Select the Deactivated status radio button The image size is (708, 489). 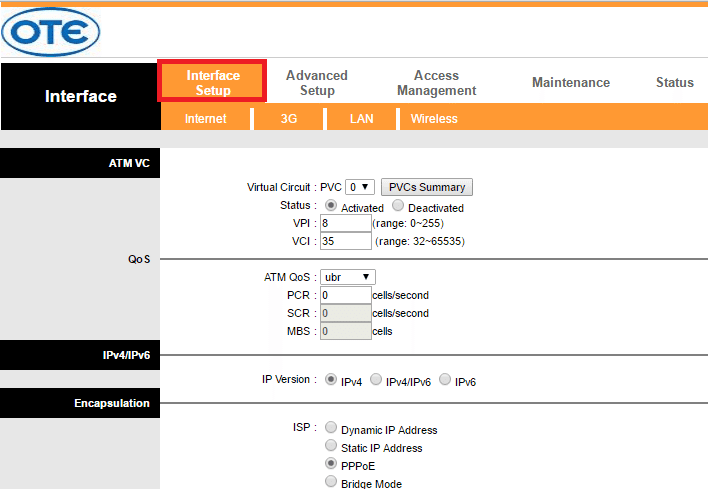[x=397, y=206]
